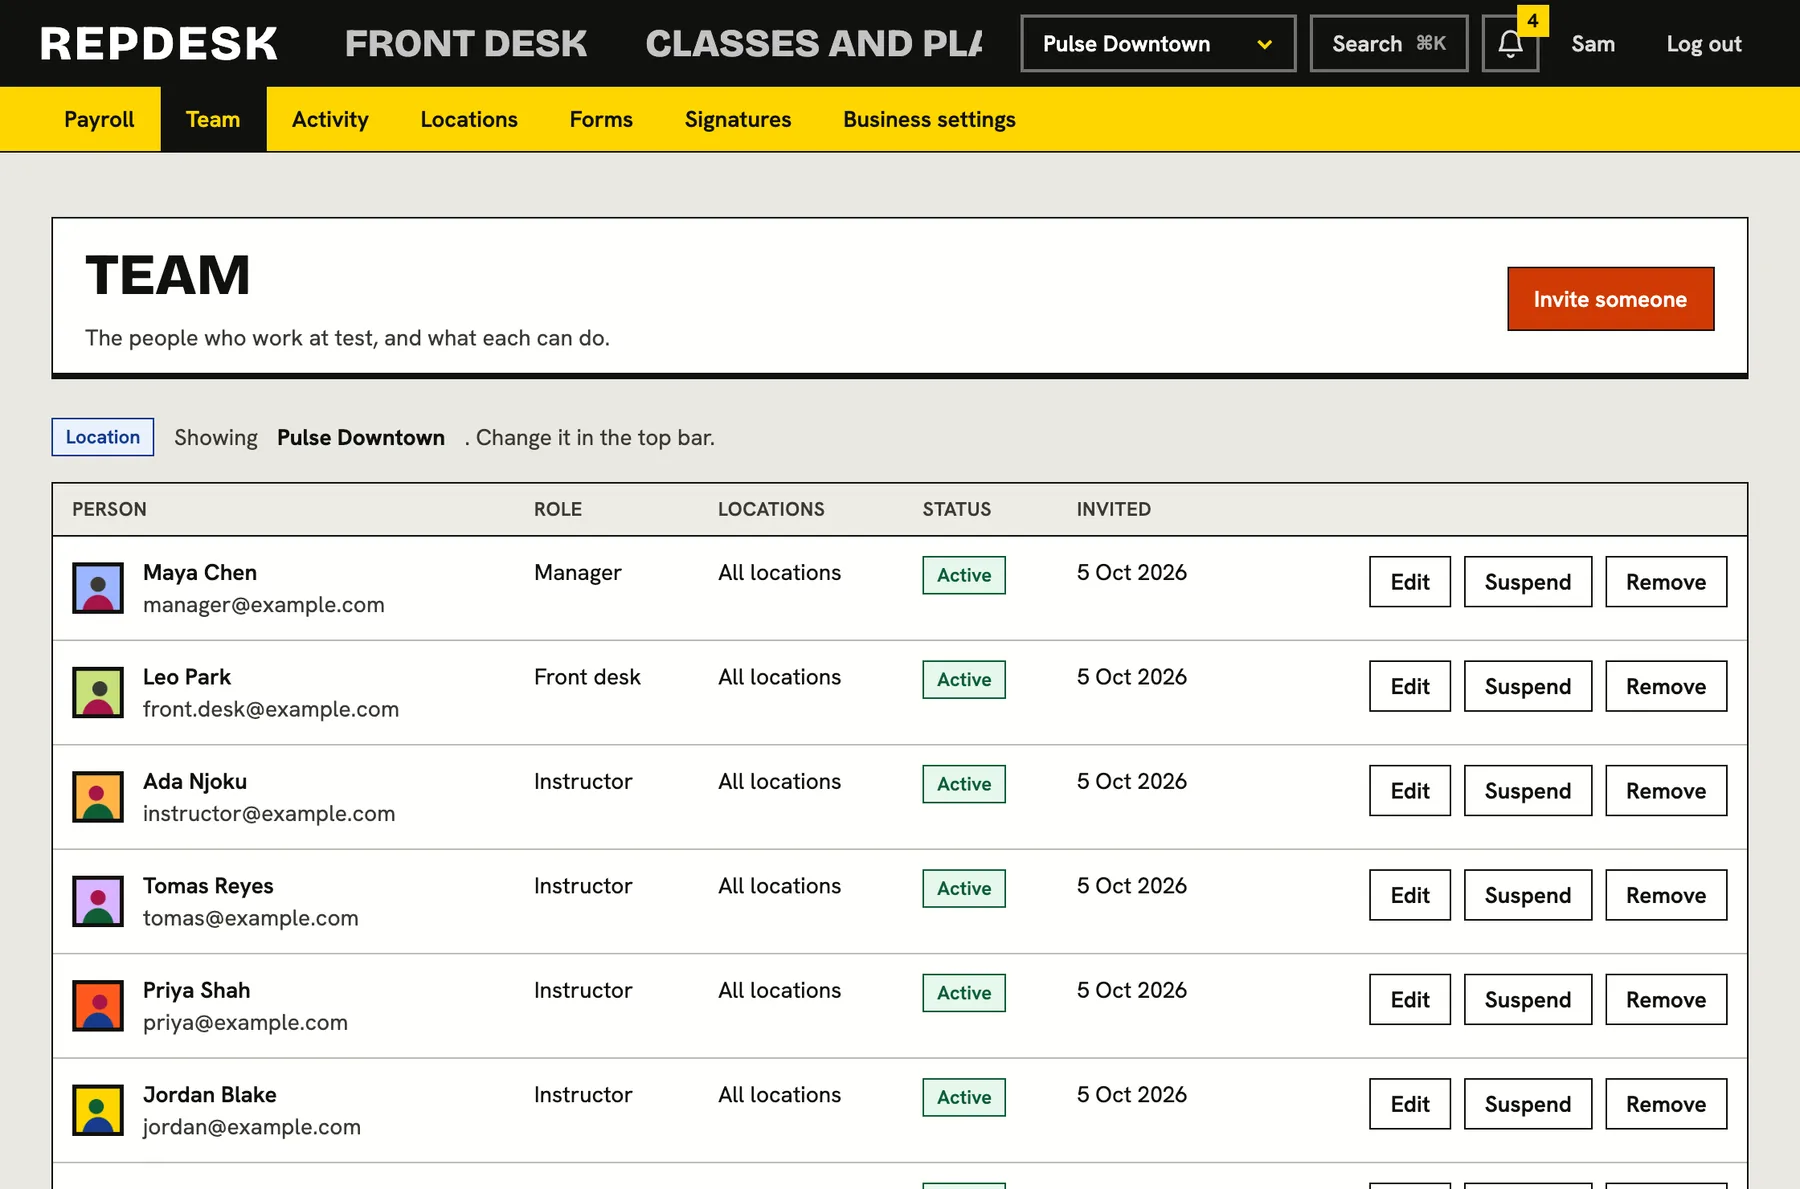Click Maya Chen's avatar icon
The height and width of the screenshot is (1189, 1800).
(x=98, y=588)
